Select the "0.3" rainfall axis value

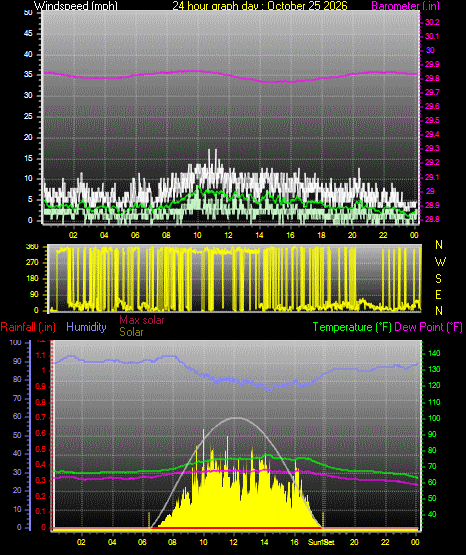(41, 480)
